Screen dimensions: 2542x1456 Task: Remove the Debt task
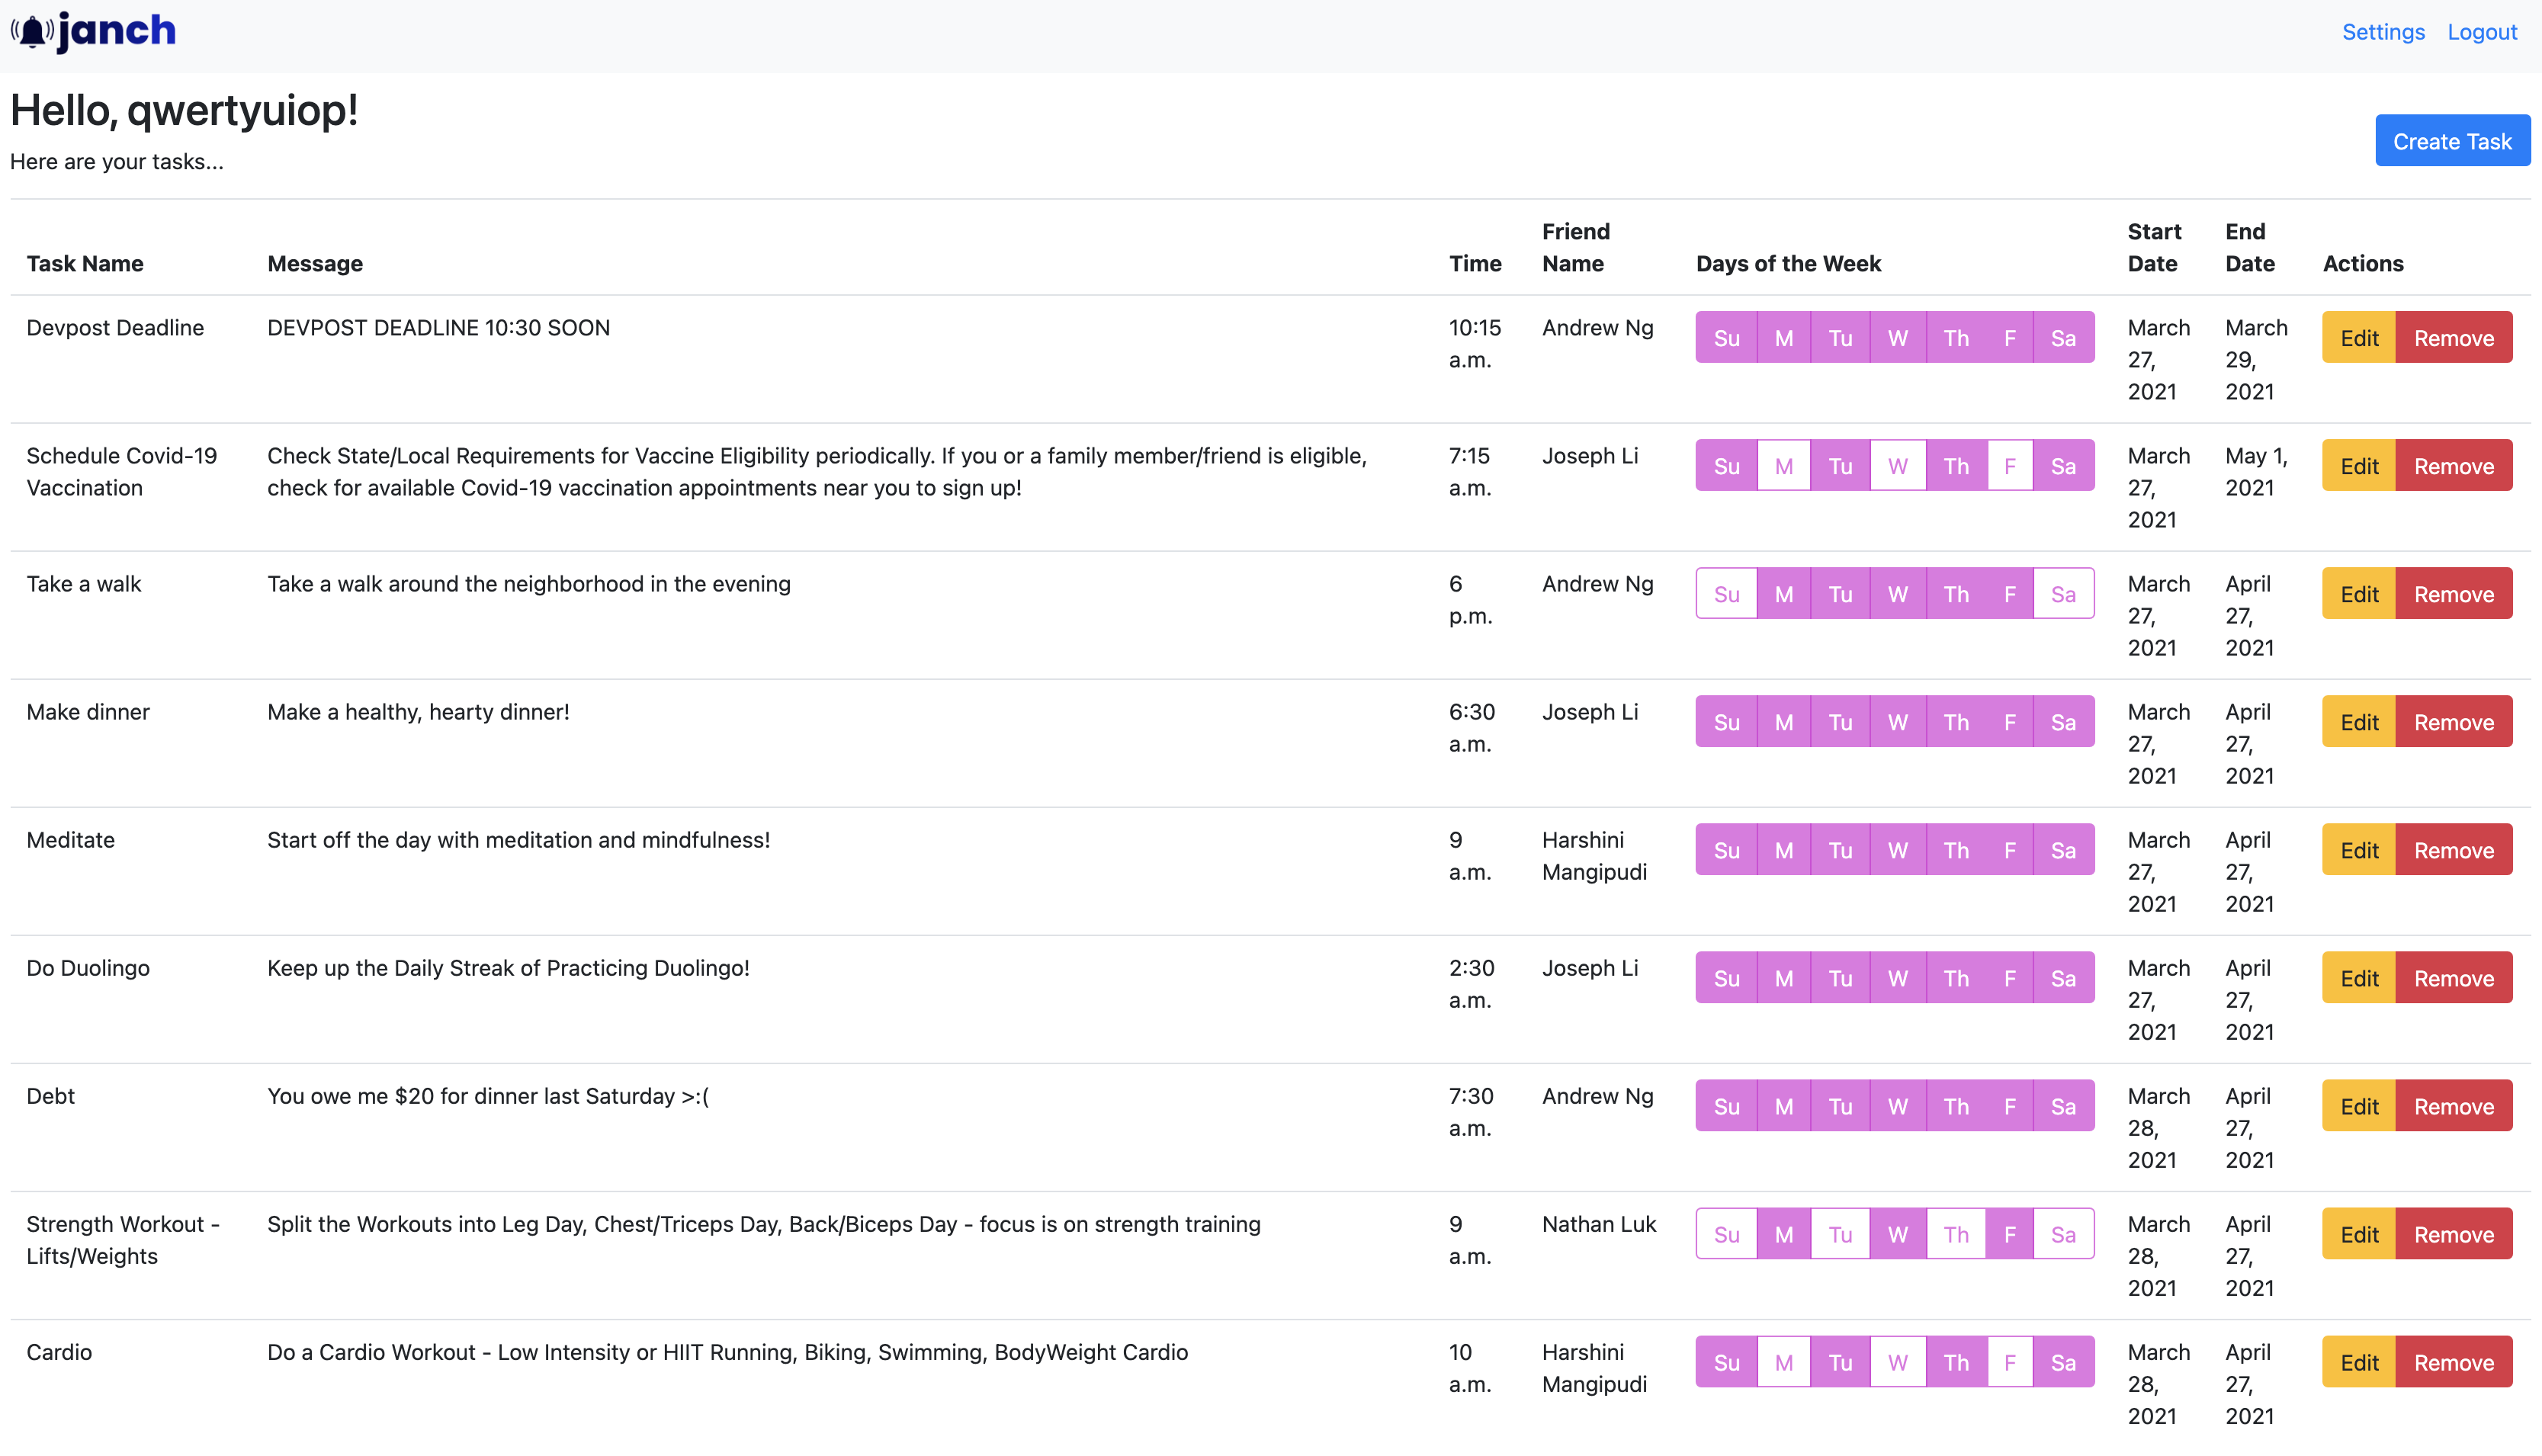coord(2453,1106)
